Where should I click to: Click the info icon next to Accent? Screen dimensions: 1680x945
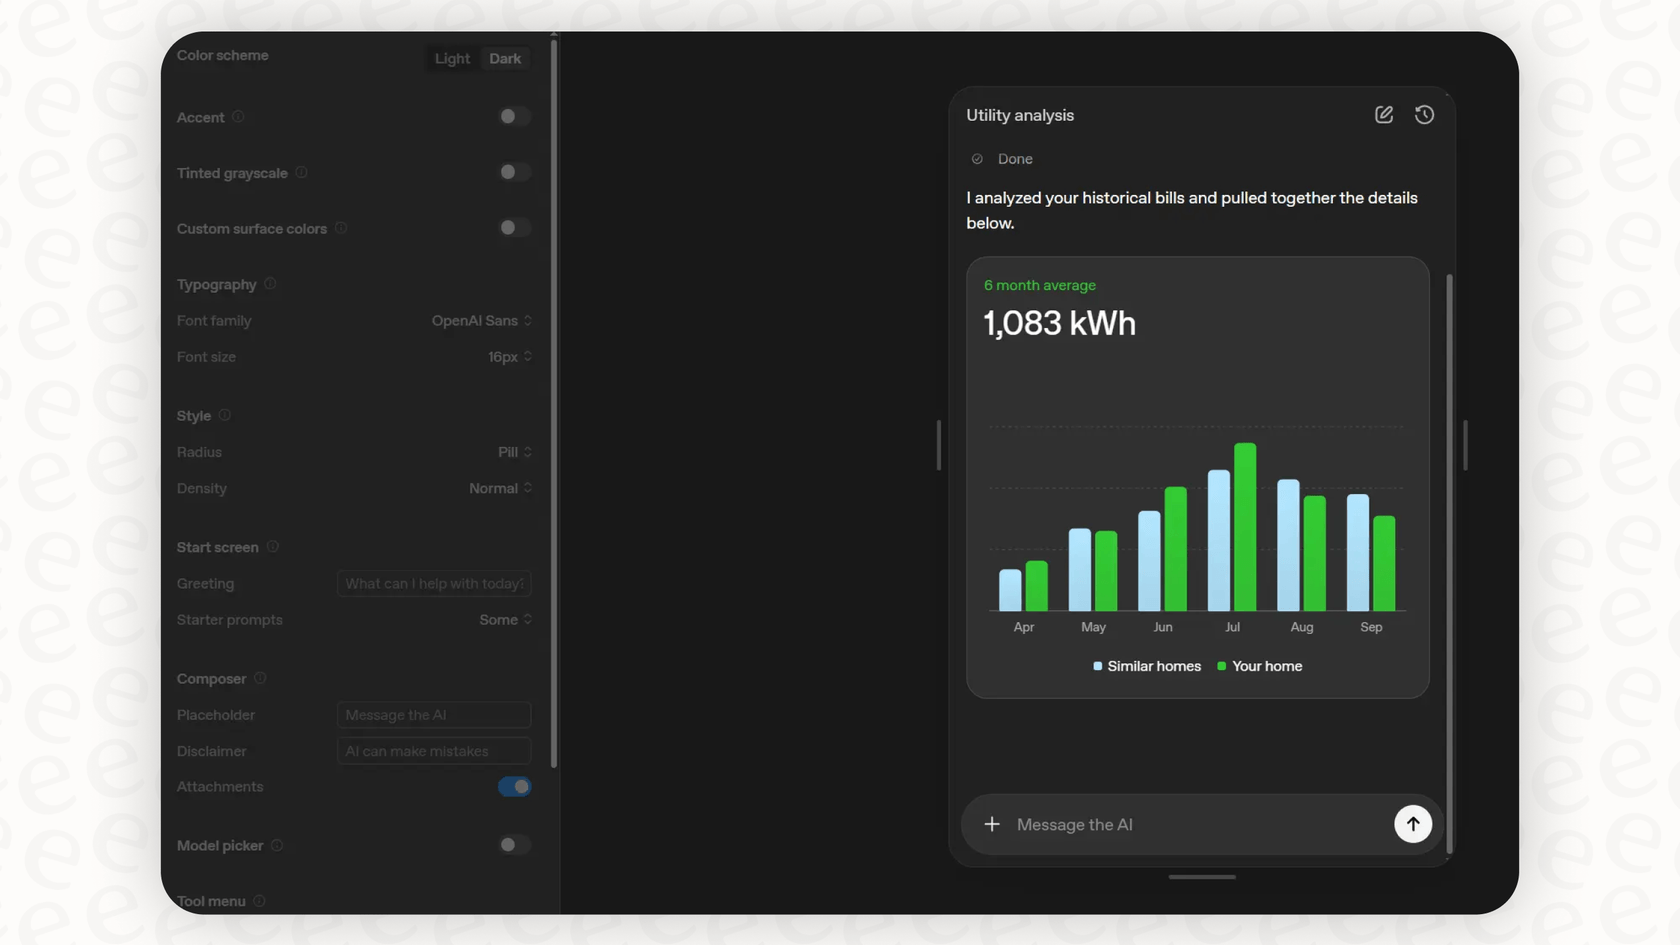coord(236,117)
